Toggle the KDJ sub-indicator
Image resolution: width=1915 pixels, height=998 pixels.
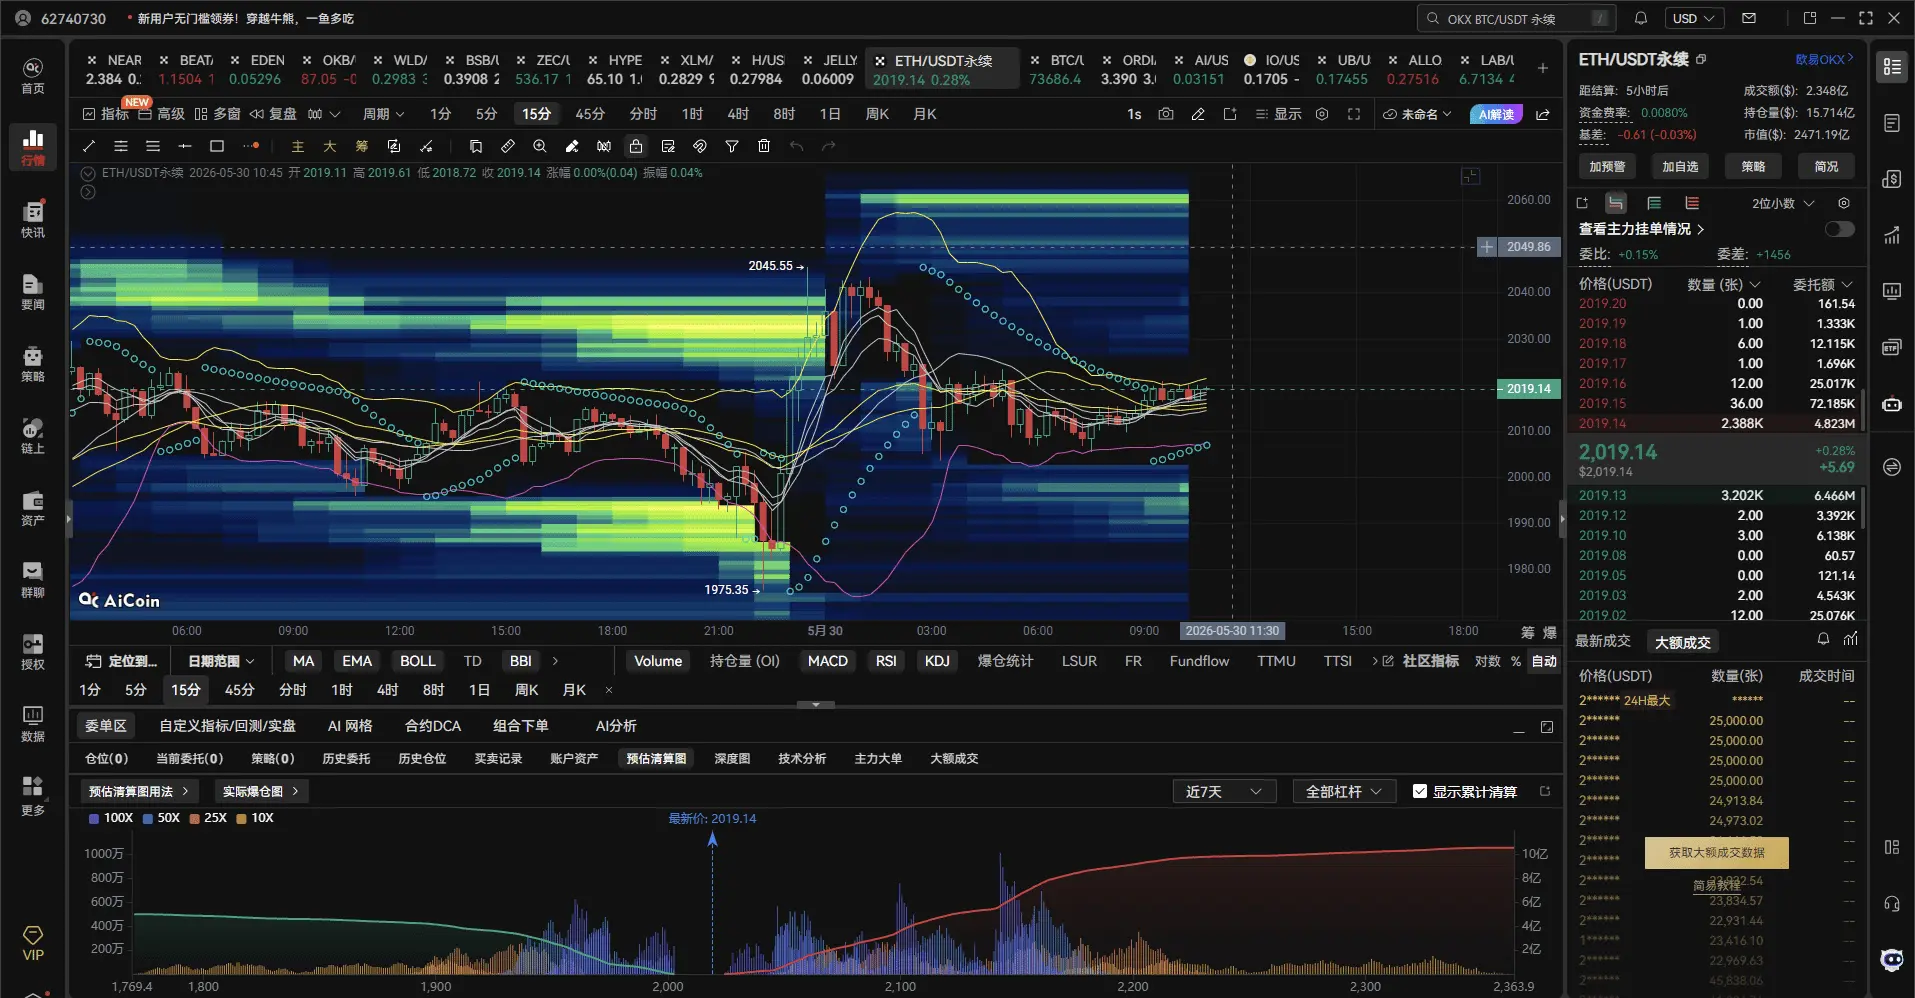tap(937, 661)
